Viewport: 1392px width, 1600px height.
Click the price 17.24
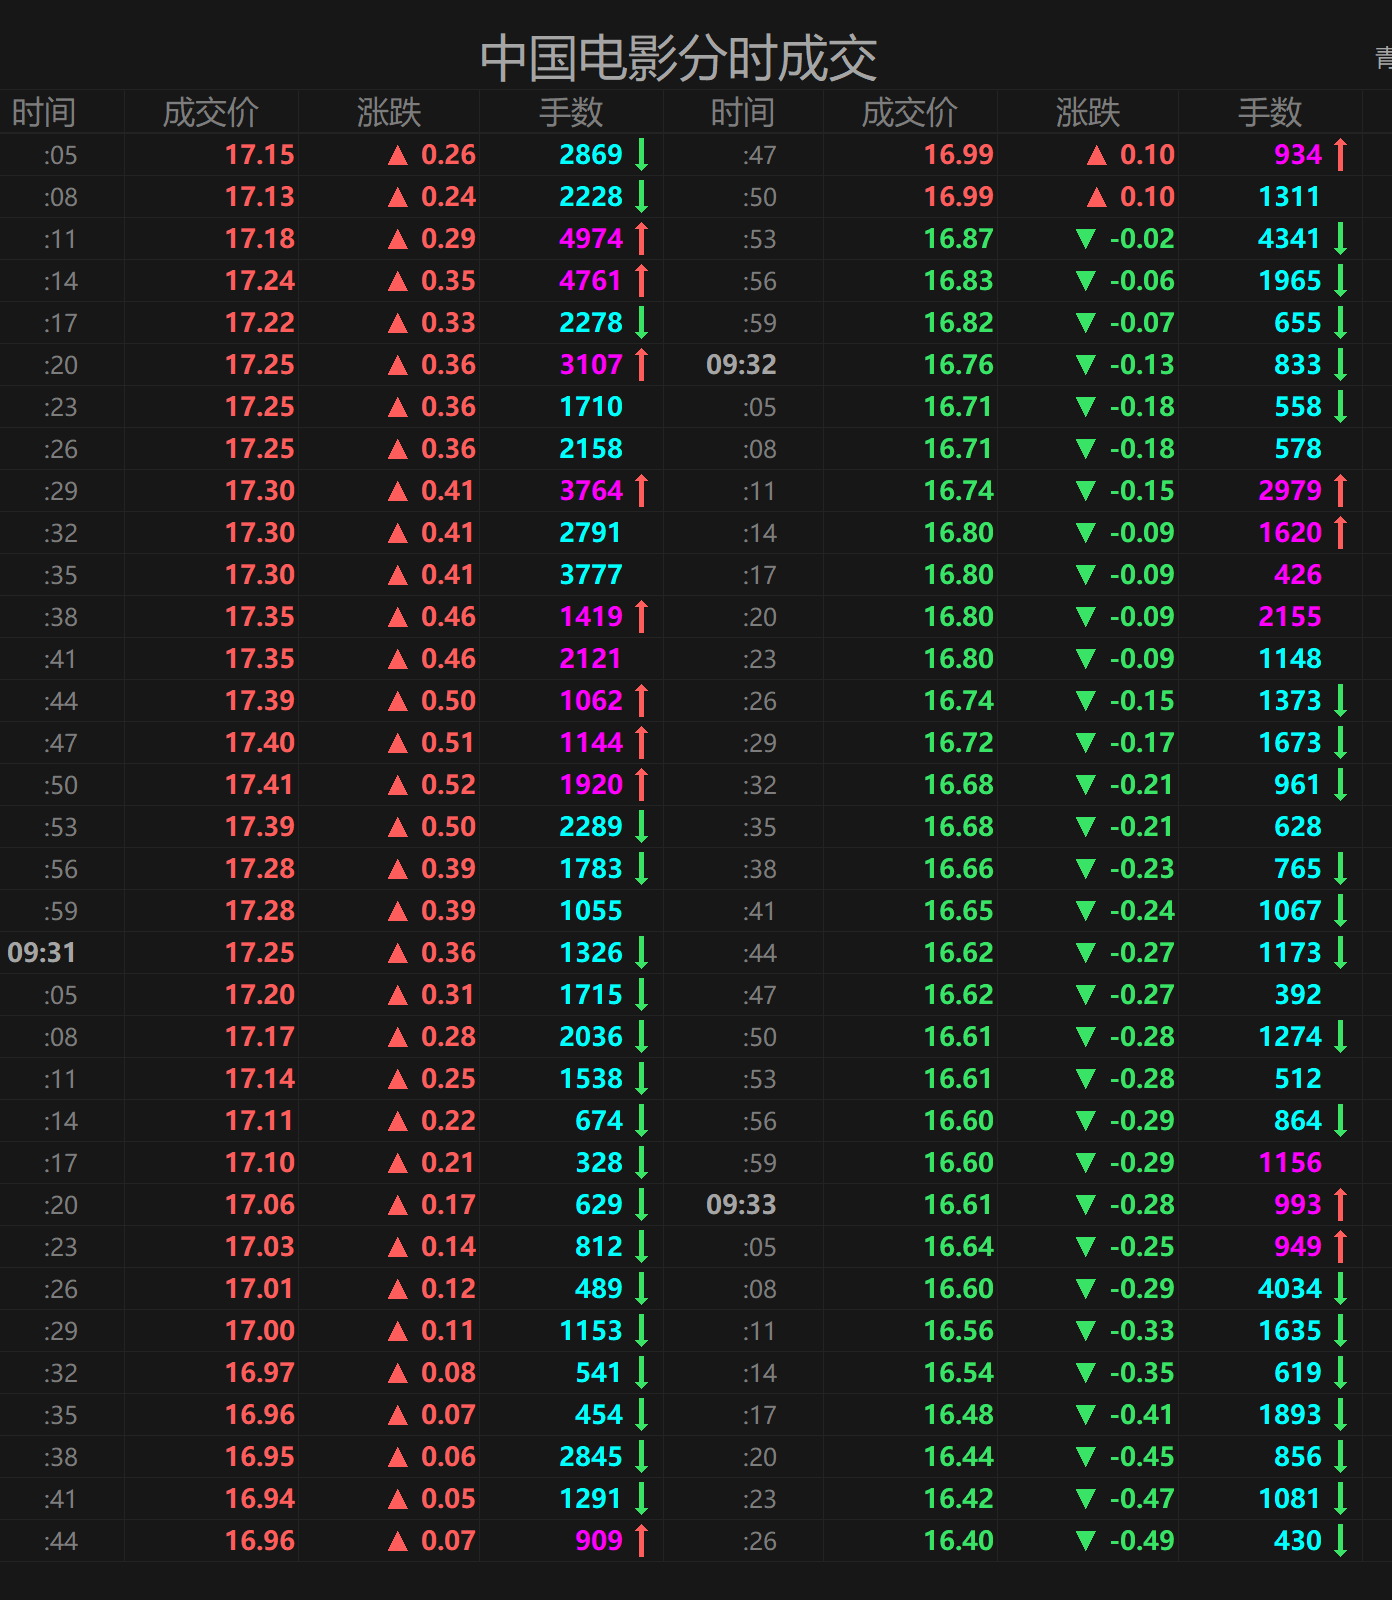[x=260, y=281]
